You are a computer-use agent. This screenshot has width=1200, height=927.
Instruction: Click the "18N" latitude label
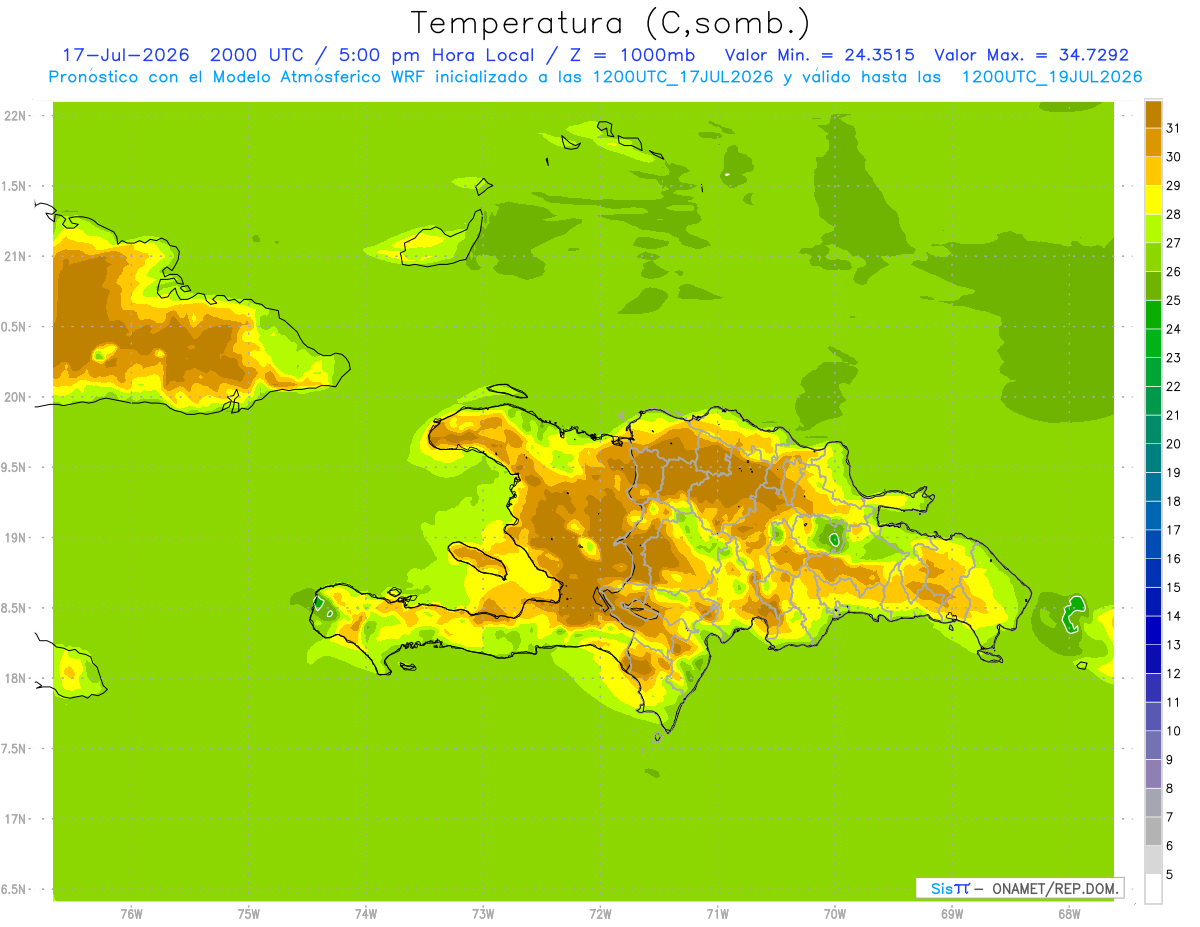(x=16, y=678)
